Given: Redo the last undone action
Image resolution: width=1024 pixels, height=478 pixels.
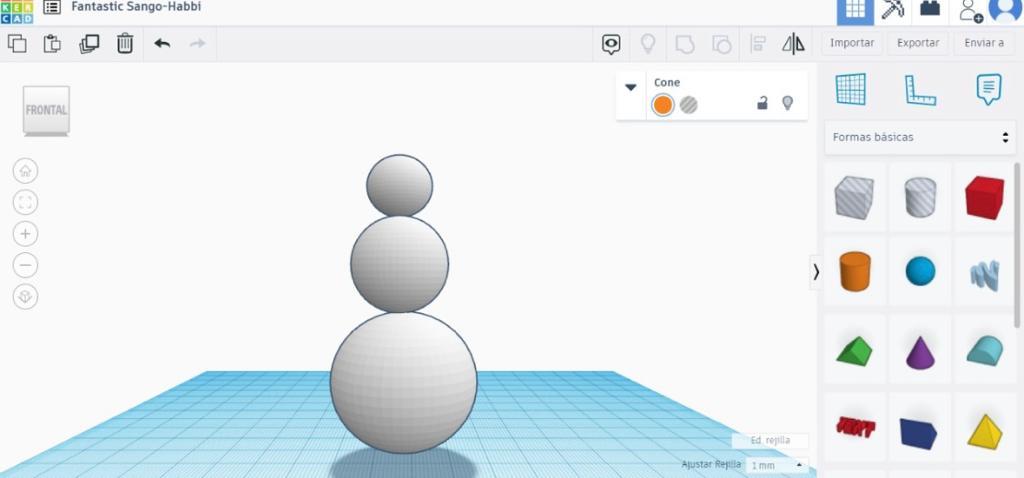Looking at the screenshot, I should click(197, 44).
